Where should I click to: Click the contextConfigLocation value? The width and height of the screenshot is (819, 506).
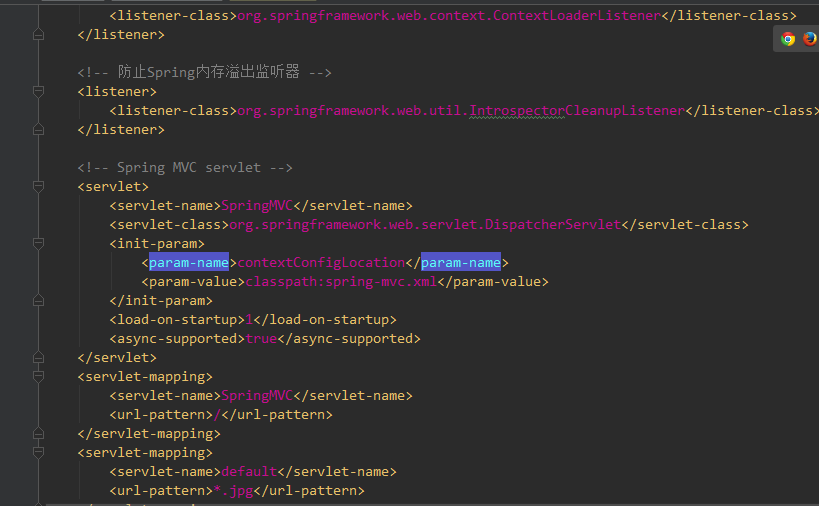[321, 263]
